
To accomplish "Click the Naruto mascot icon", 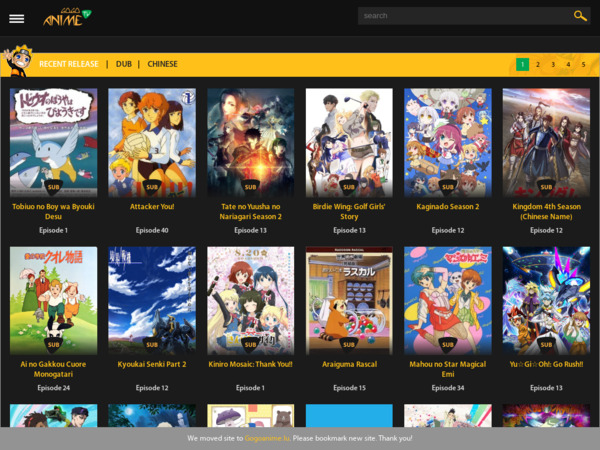I will (x=18, y=61).
